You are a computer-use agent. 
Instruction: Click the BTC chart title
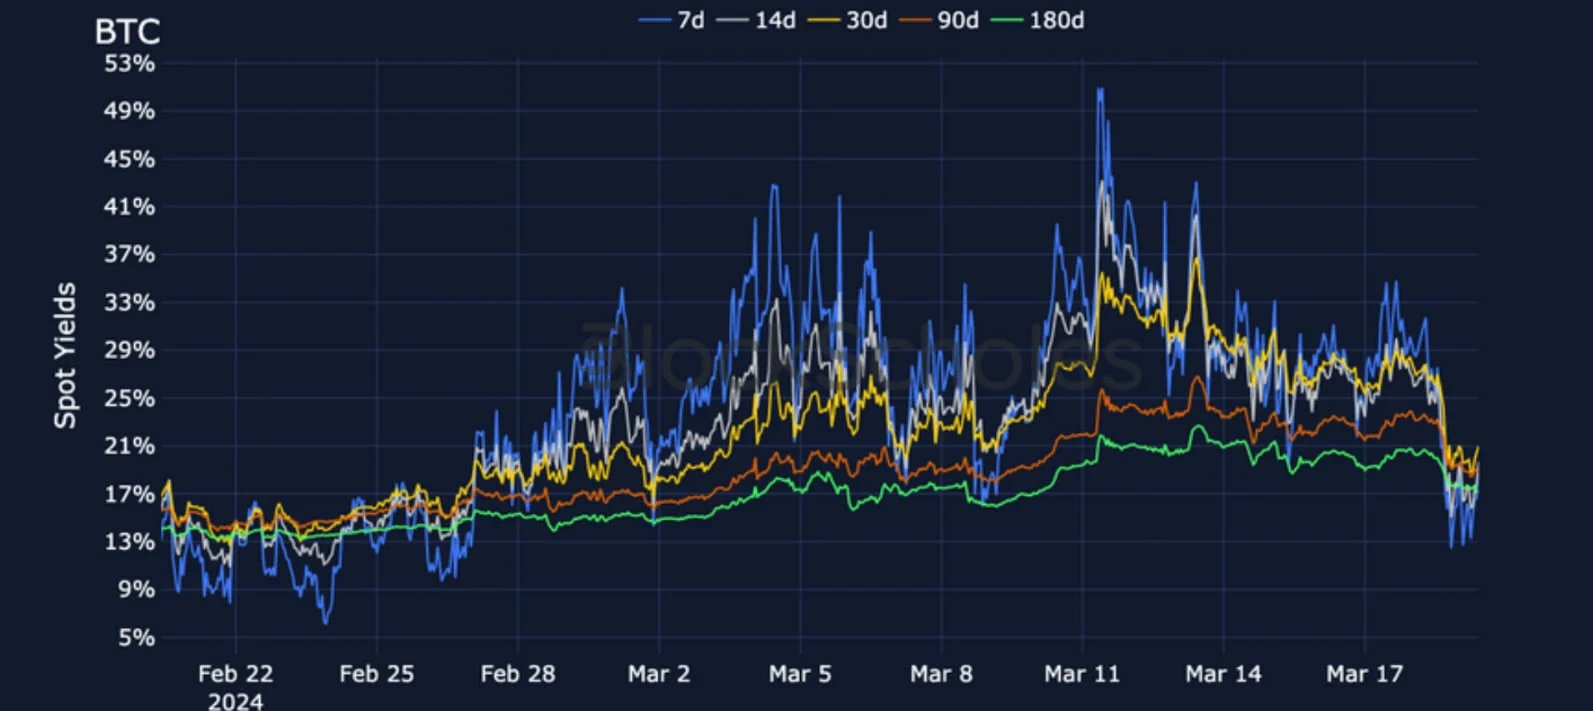coord(127,32)
